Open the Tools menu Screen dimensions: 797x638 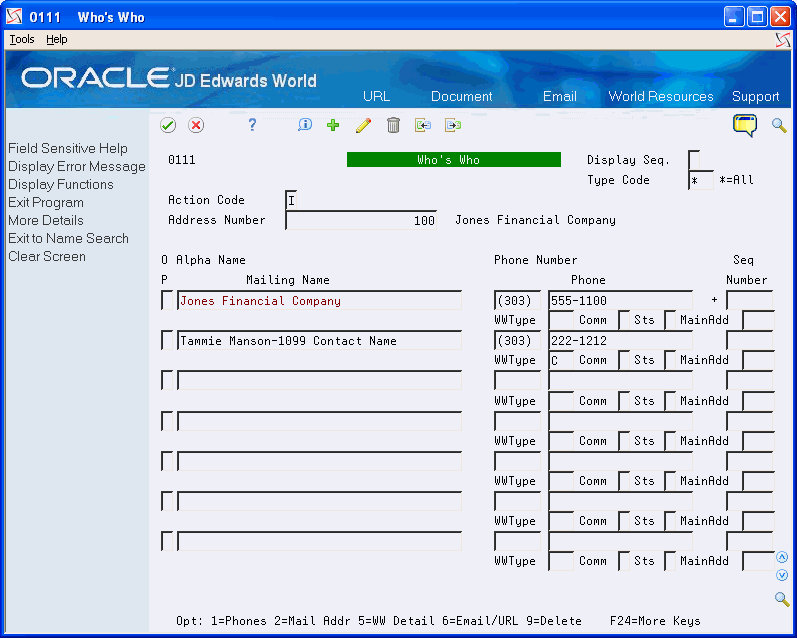point(22,39)
